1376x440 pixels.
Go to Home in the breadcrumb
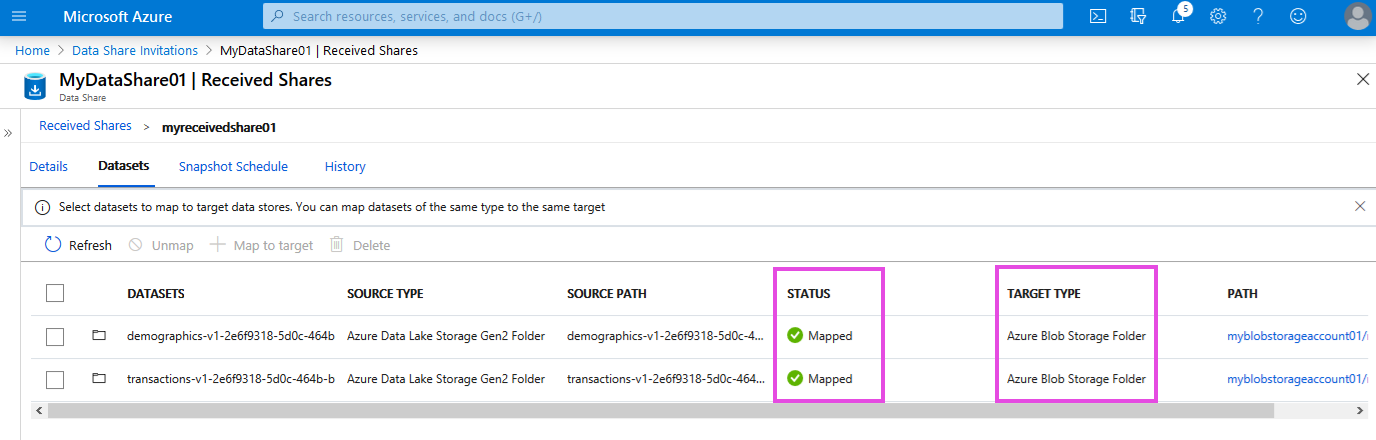tap(32, 50)
